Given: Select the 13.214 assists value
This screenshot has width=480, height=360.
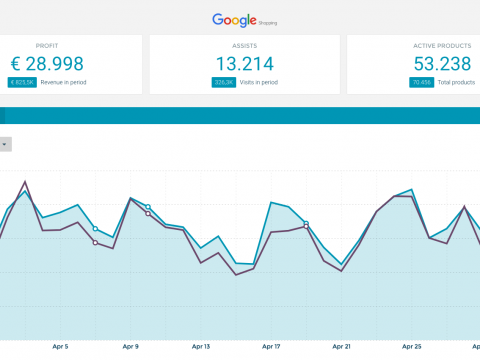Looking at the screenshot, I should [x=245, y=64].
